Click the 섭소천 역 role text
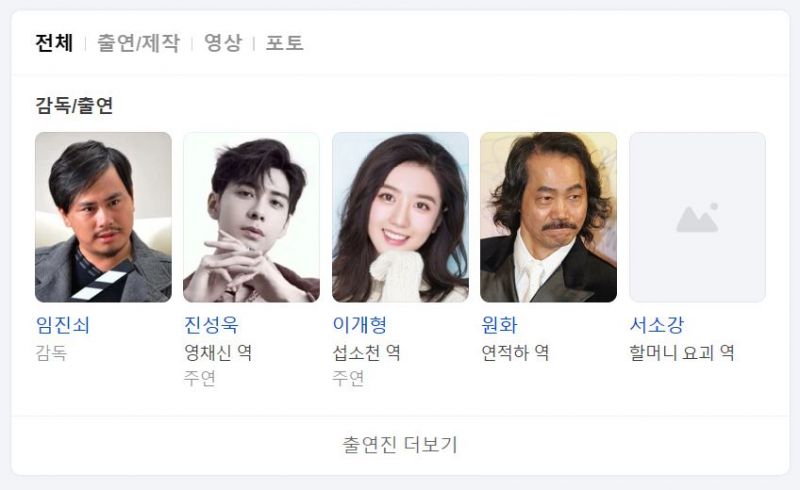This screenshot has width=800, height=490. 366,353
